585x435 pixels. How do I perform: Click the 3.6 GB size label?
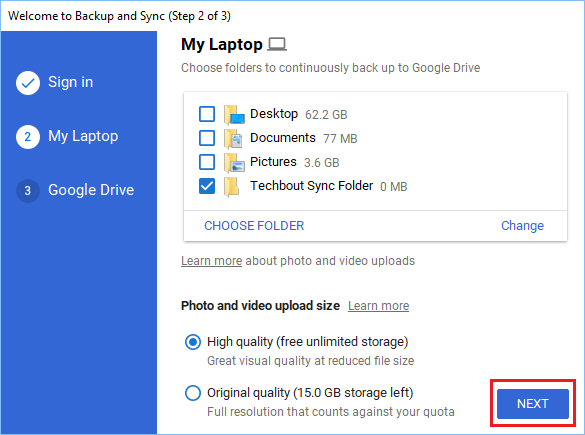point(322,163)
